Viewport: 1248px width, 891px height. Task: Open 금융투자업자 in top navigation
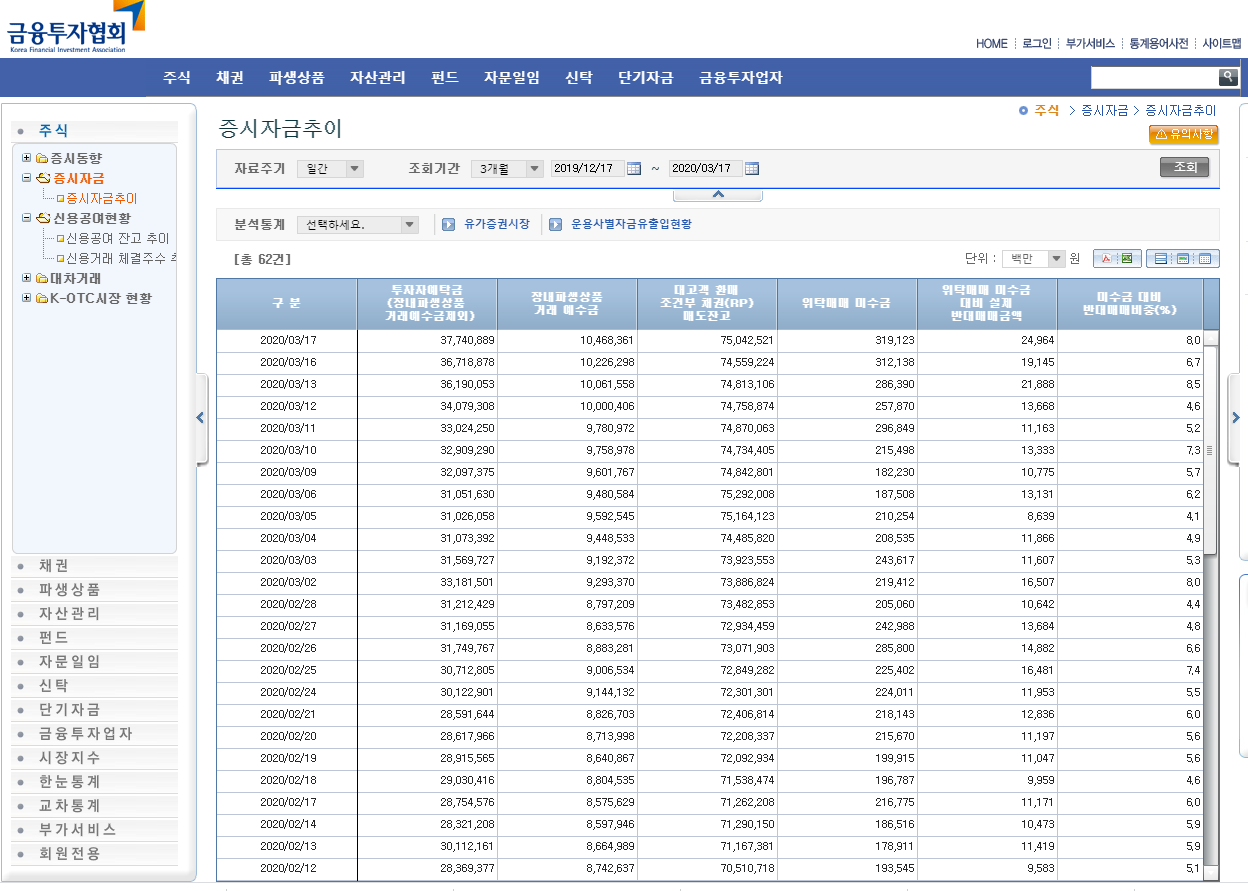741,77
